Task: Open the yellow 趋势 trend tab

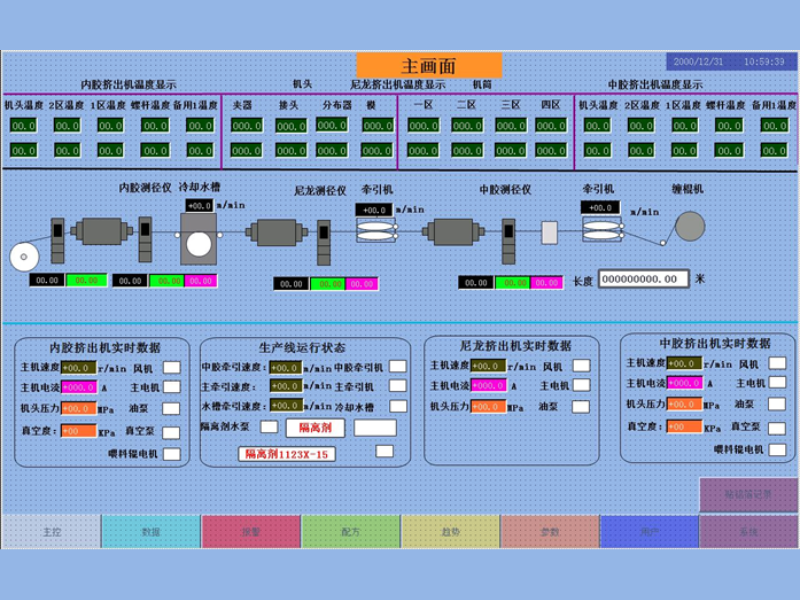Action: coord(451,532)
